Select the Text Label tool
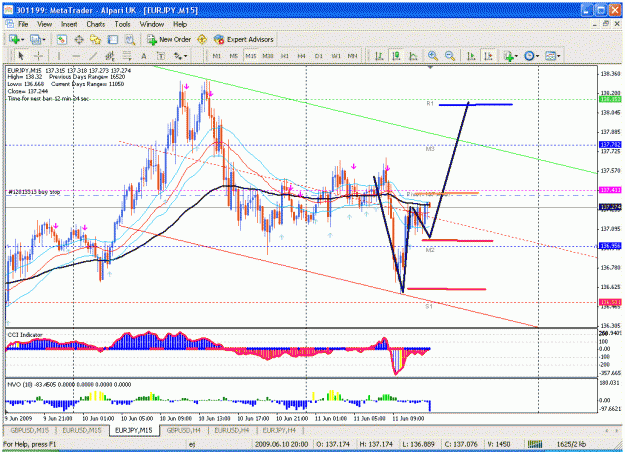 161,56
